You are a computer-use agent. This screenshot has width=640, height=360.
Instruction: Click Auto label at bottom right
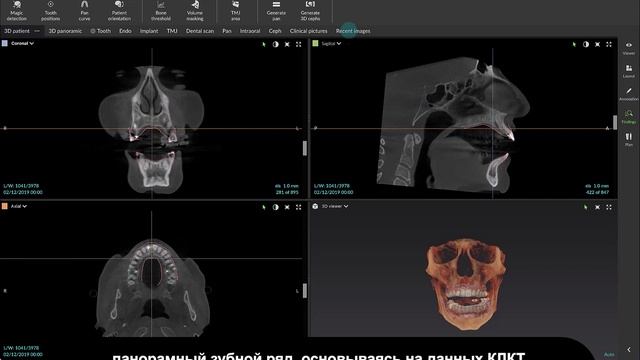609,354
